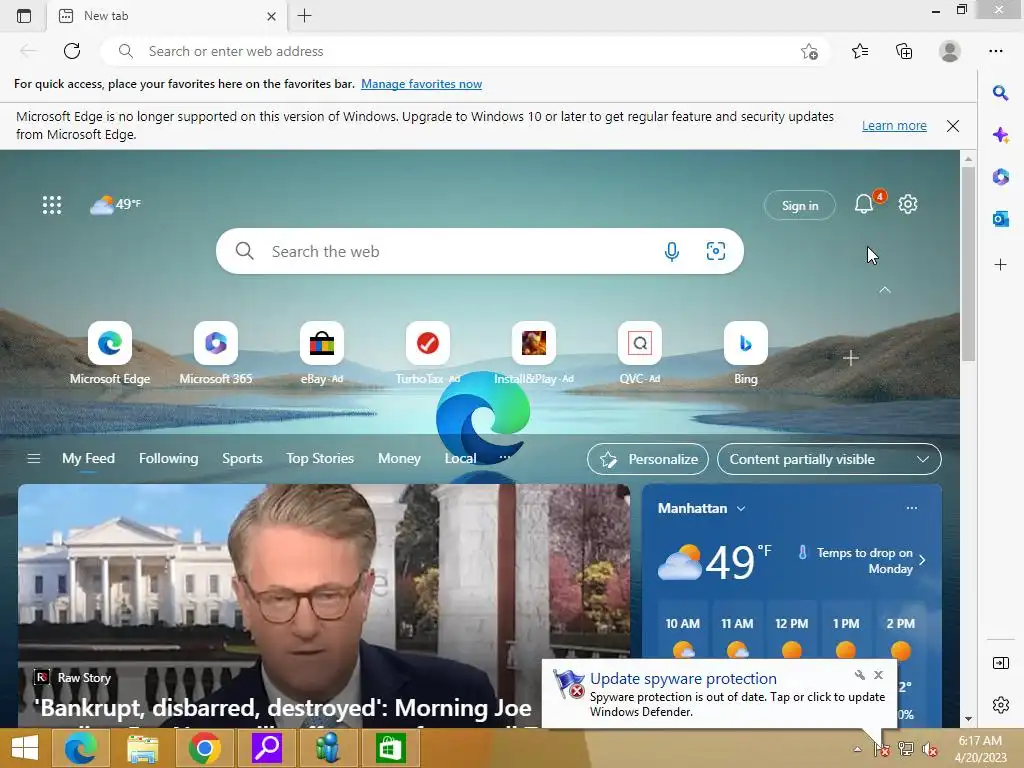The image size is (1024, 768).
Task: Open Microsoft 365 in the sidebar
Action: (x=1000, y=176)
